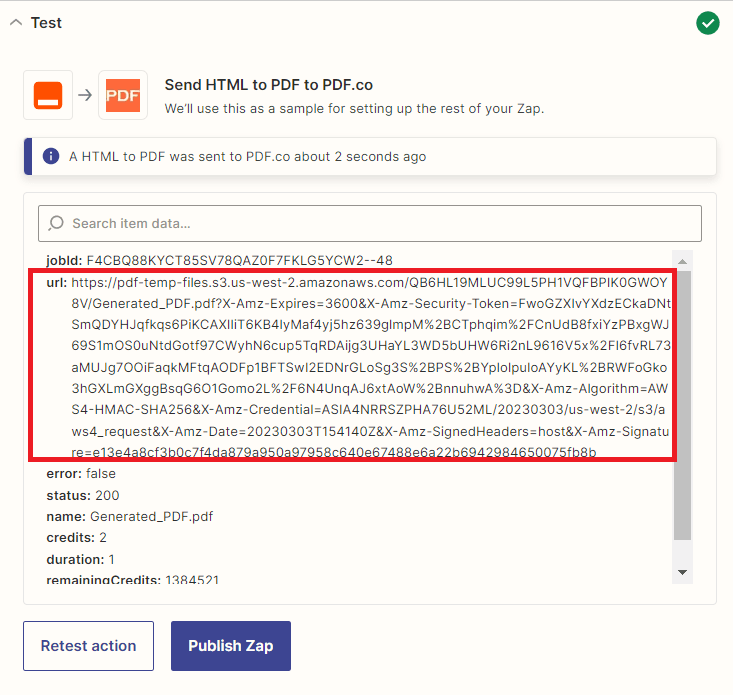Focus the Search item data field
Screen dimensions: 733x695
click(x=380, y=223)
